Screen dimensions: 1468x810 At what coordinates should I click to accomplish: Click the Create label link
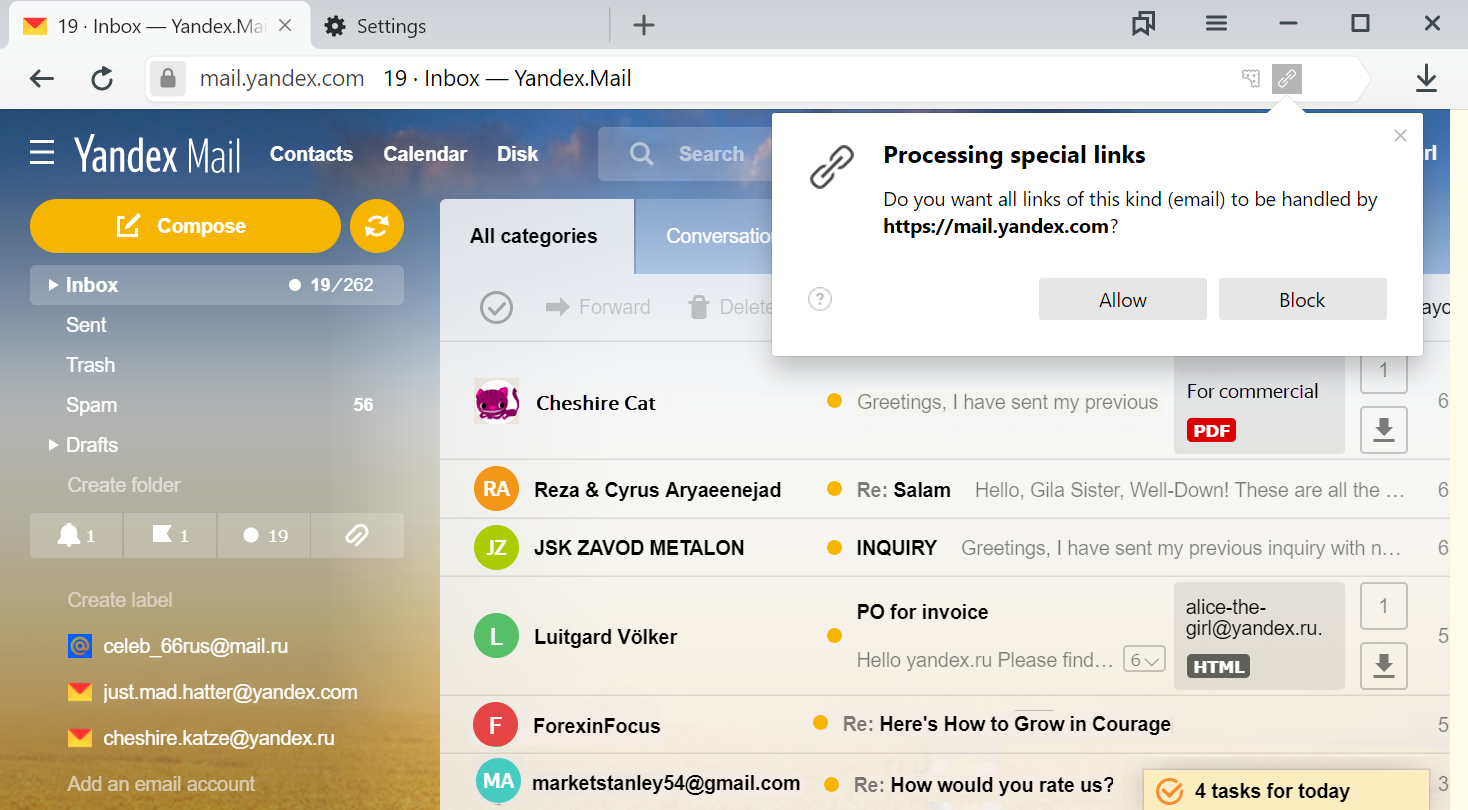(120, 600)
